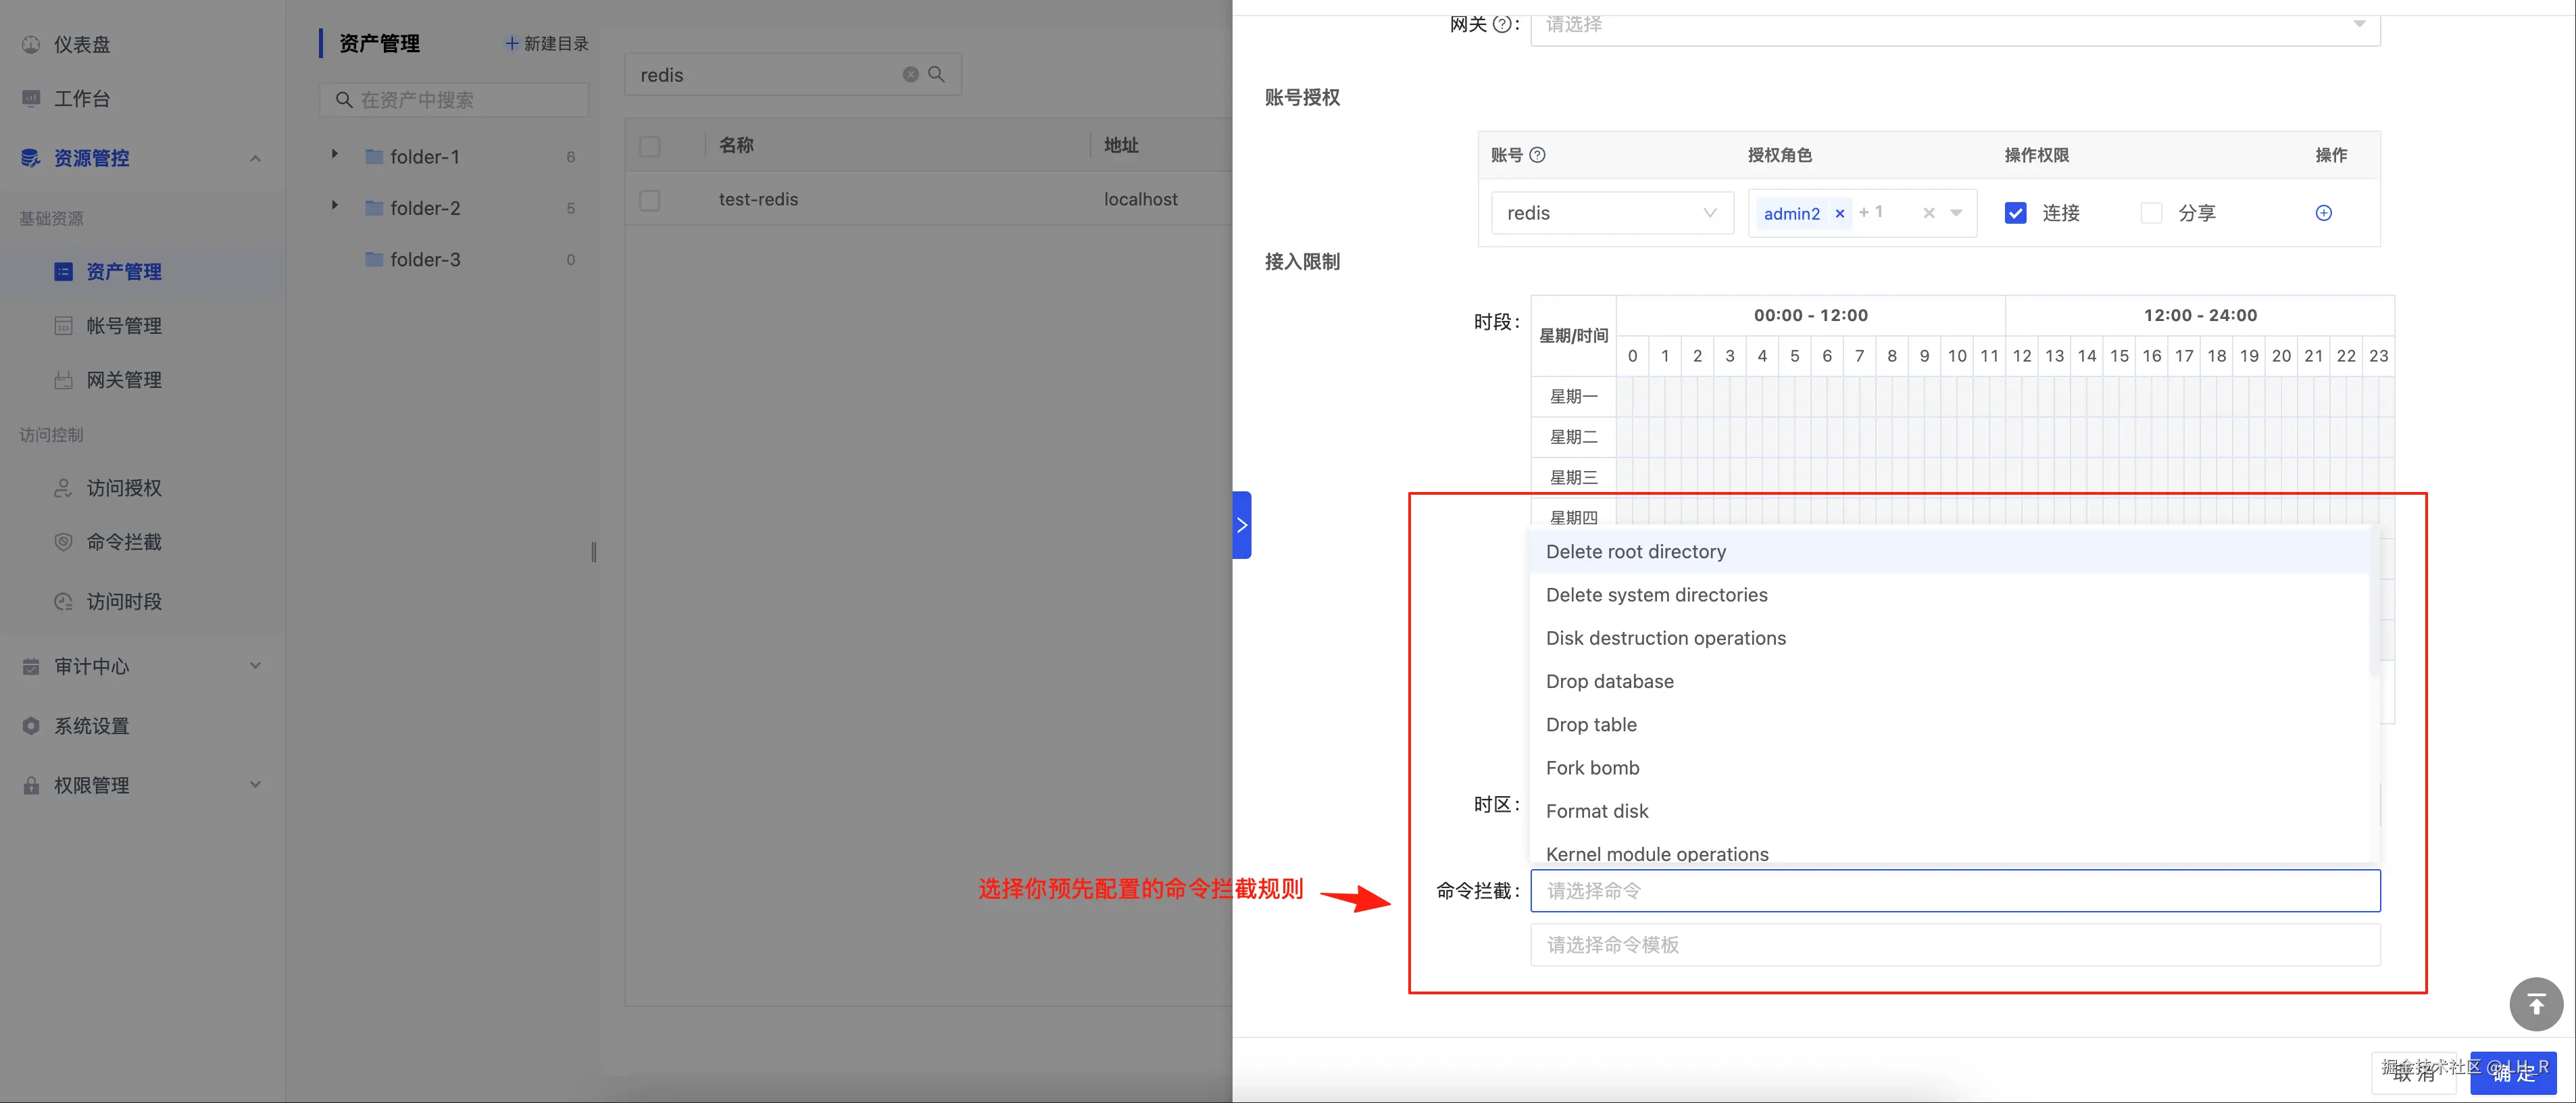Click the help icon next to 网关
This screenshot has width=2576, height=1103.
pyautogui.click(x=1501, y=25)
